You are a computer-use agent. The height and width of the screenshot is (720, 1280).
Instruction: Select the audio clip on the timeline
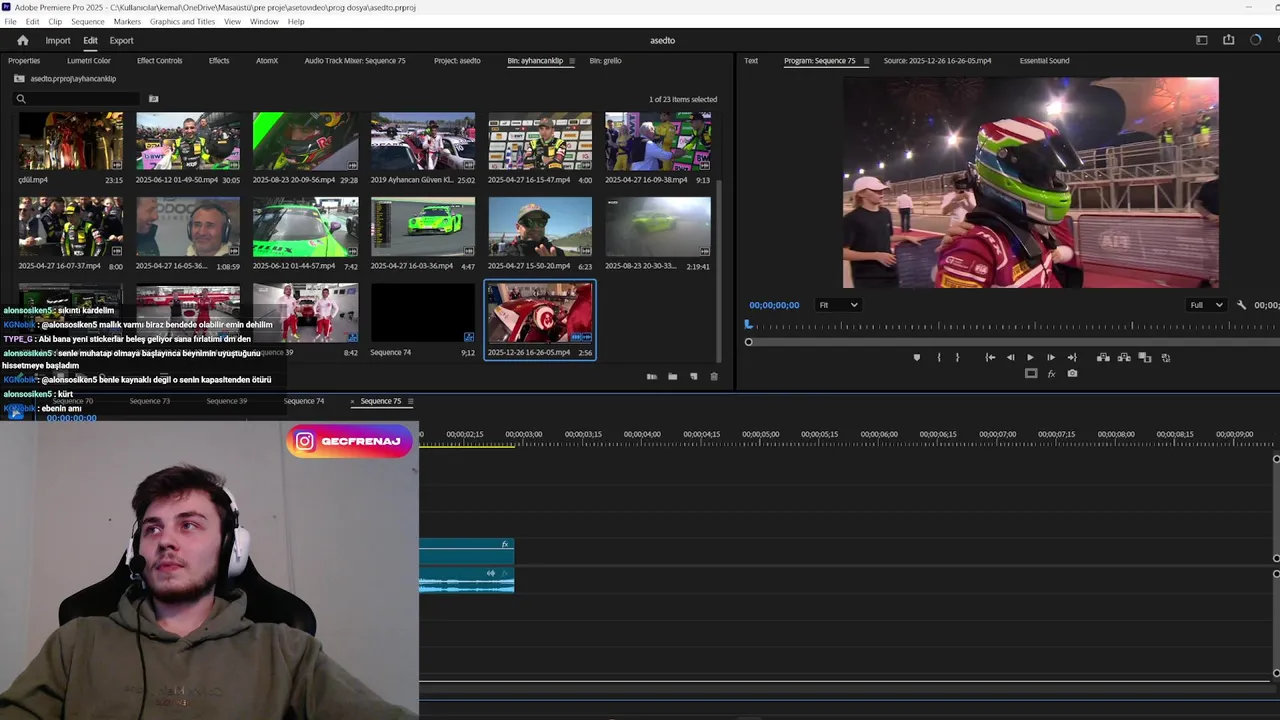(467, 580)
